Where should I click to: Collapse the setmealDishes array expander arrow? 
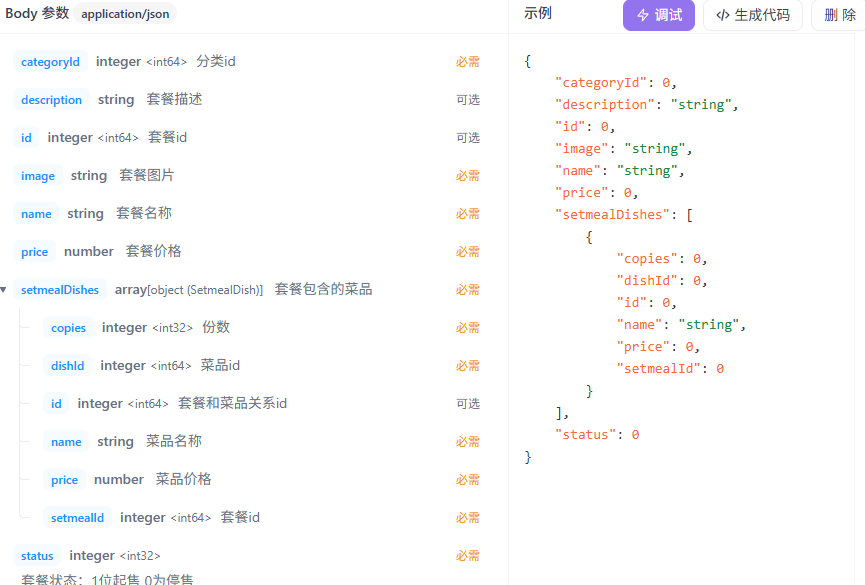[x=3, y=290]
